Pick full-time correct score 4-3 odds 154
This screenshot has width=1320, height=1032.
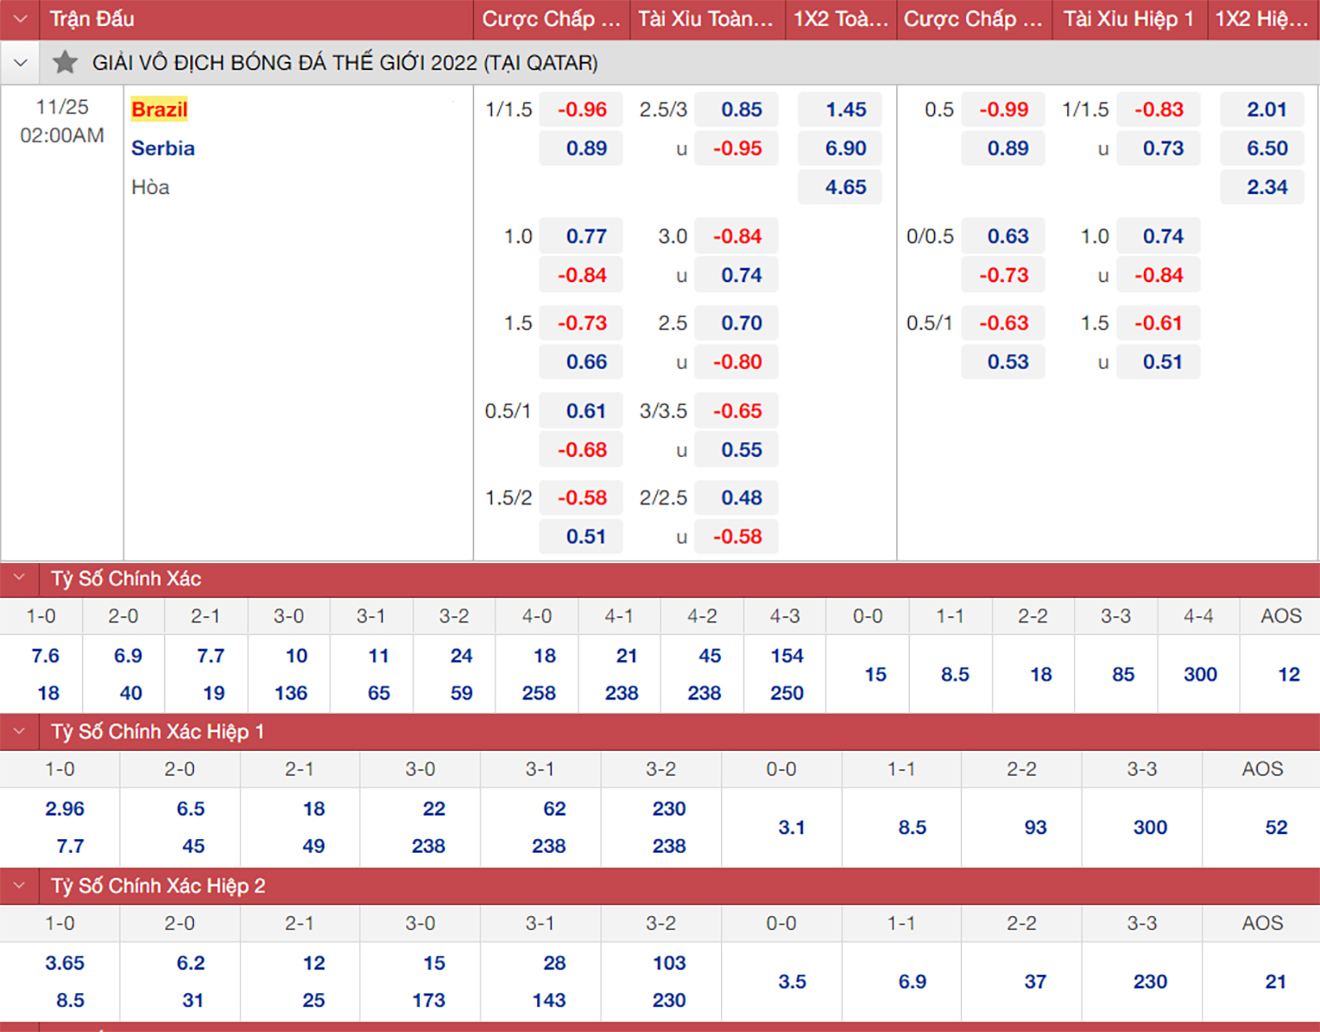787,656
